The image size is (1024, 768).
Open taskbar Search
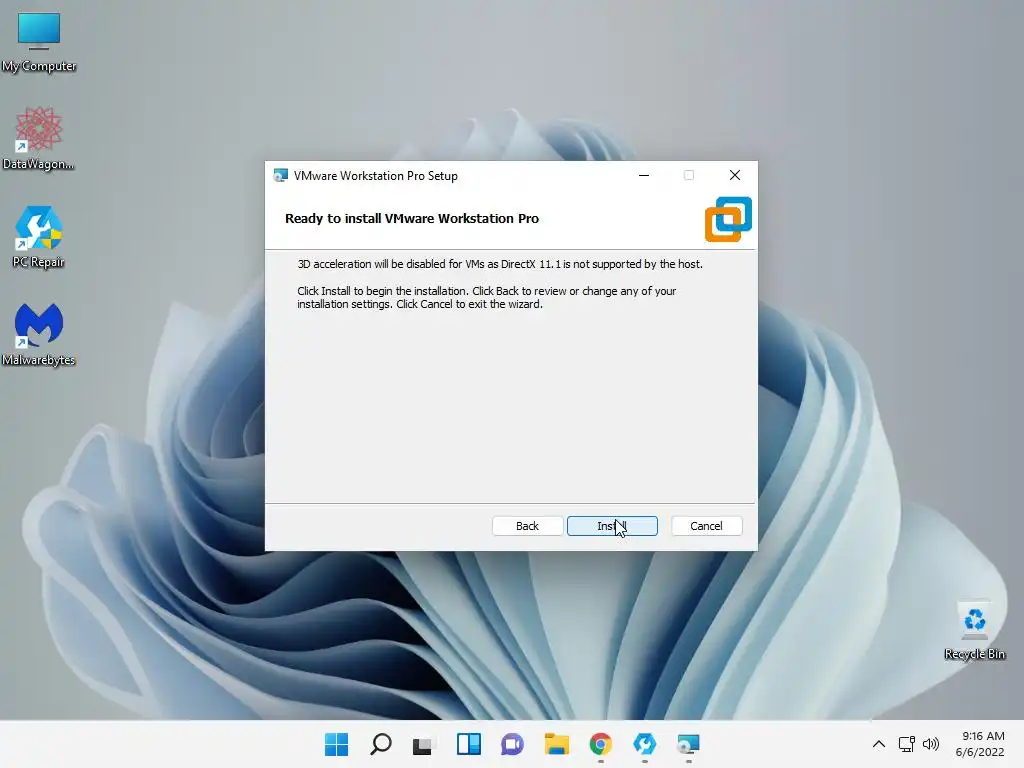381,744
